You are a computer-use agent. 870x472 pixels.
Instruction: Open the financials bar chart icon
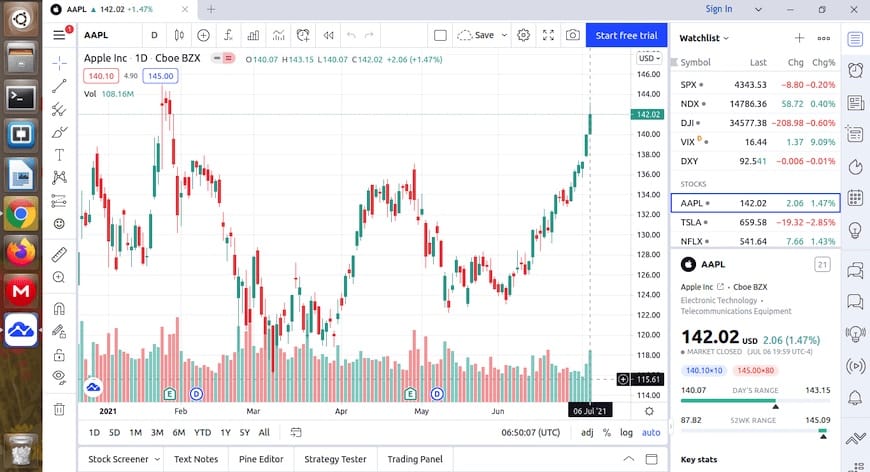click(253, 35)
